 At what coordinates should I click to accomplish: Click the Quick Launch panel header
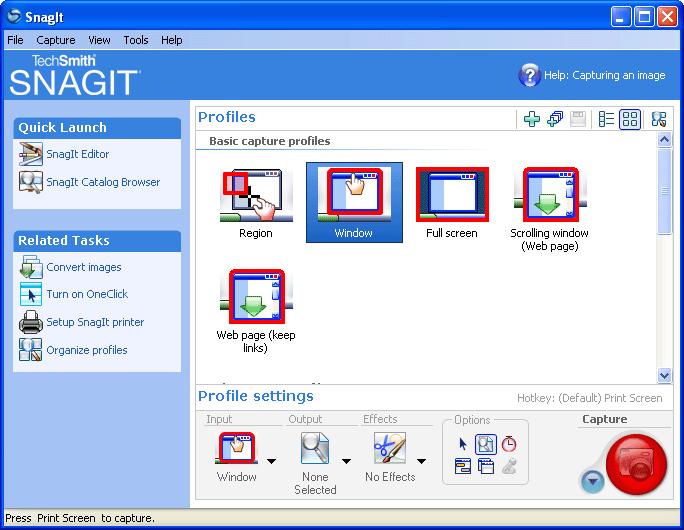coord(97,128)
